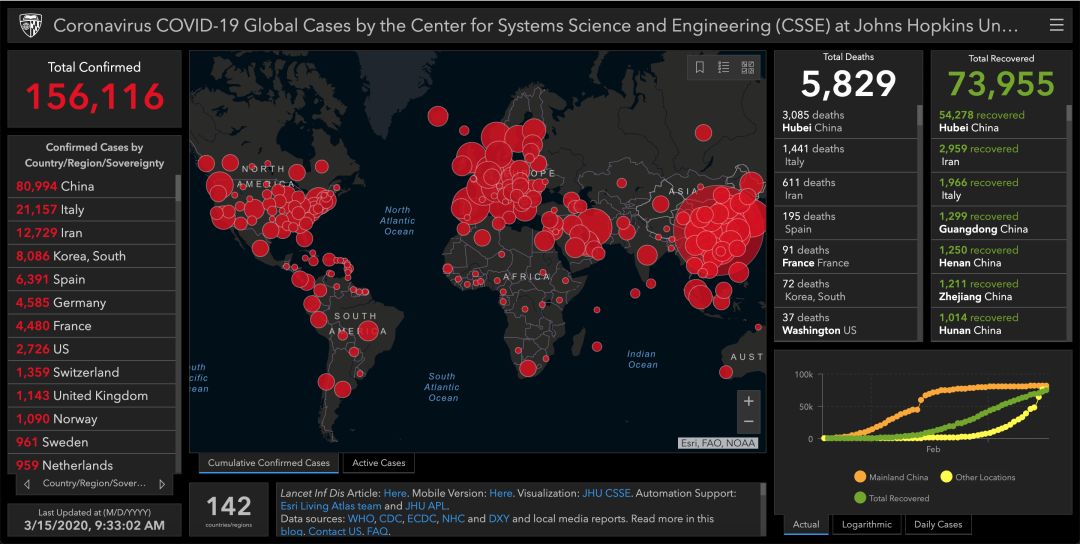Switch to the Active Cases tab
The height and width of the screenshot is (544, 1080).
click(x=379, y=463)
